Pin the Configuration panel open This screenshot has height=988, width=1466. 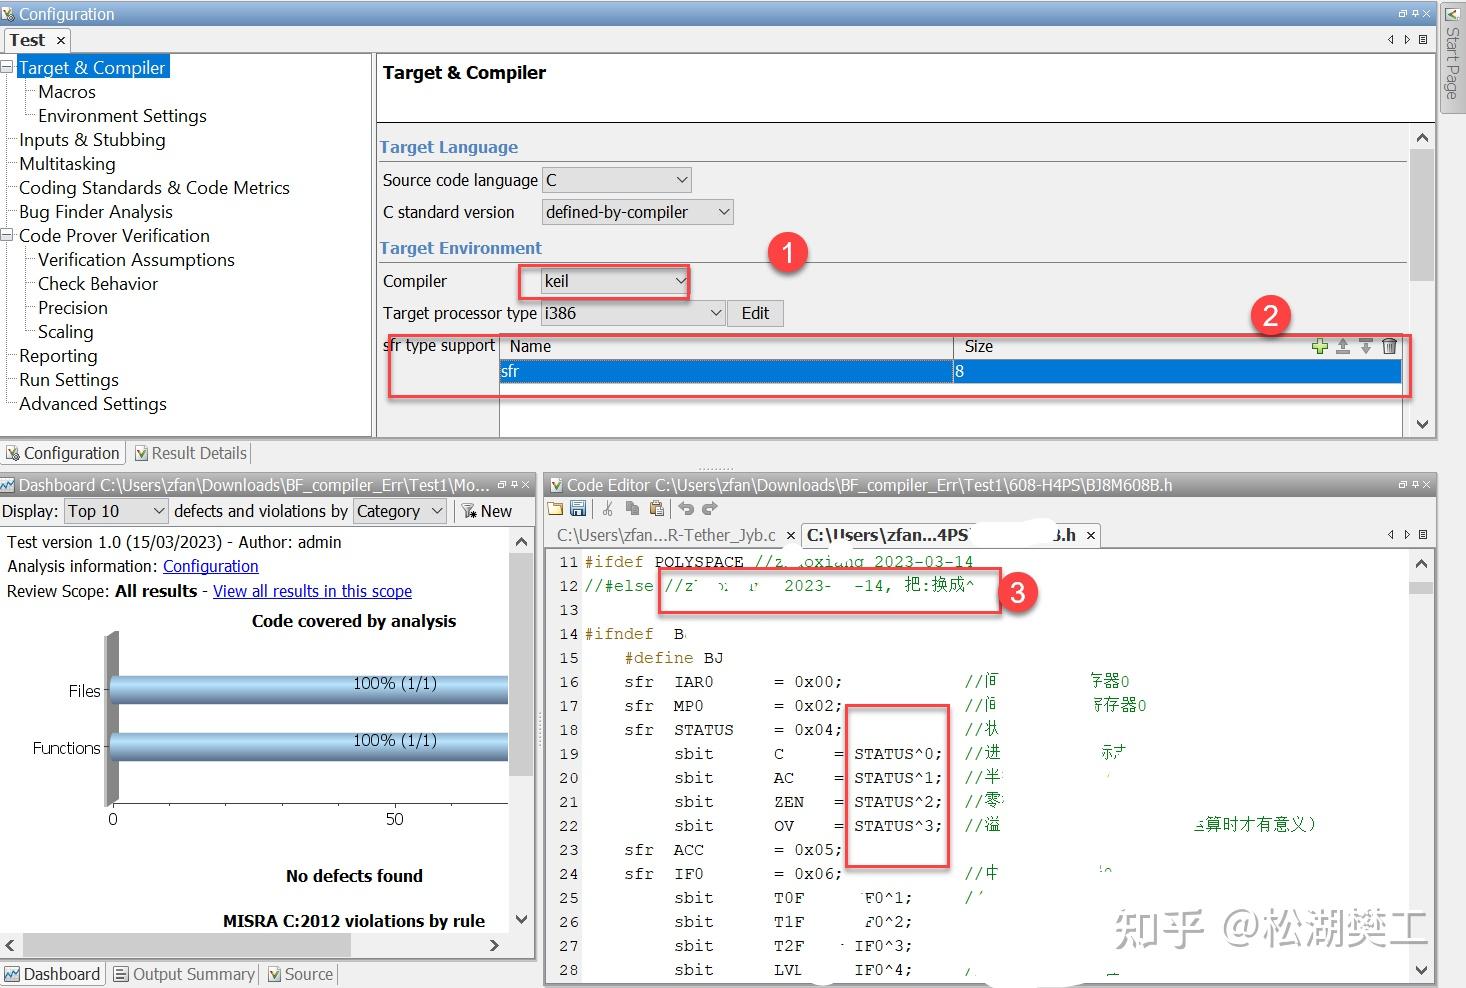(1414, 13)
